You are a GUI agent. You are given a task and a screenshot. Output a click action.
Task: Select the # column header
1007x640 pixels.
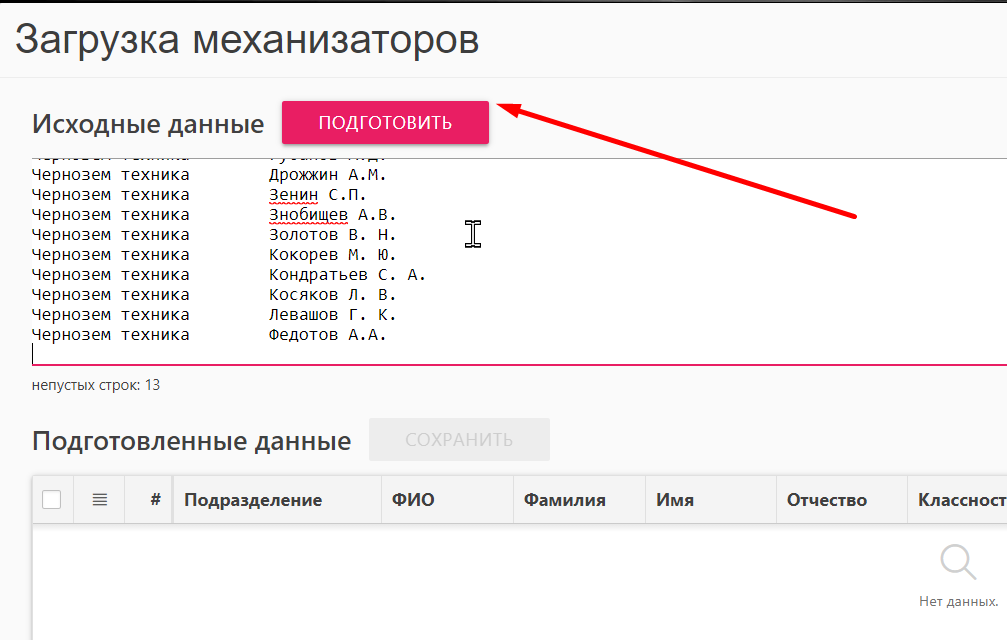155,500
